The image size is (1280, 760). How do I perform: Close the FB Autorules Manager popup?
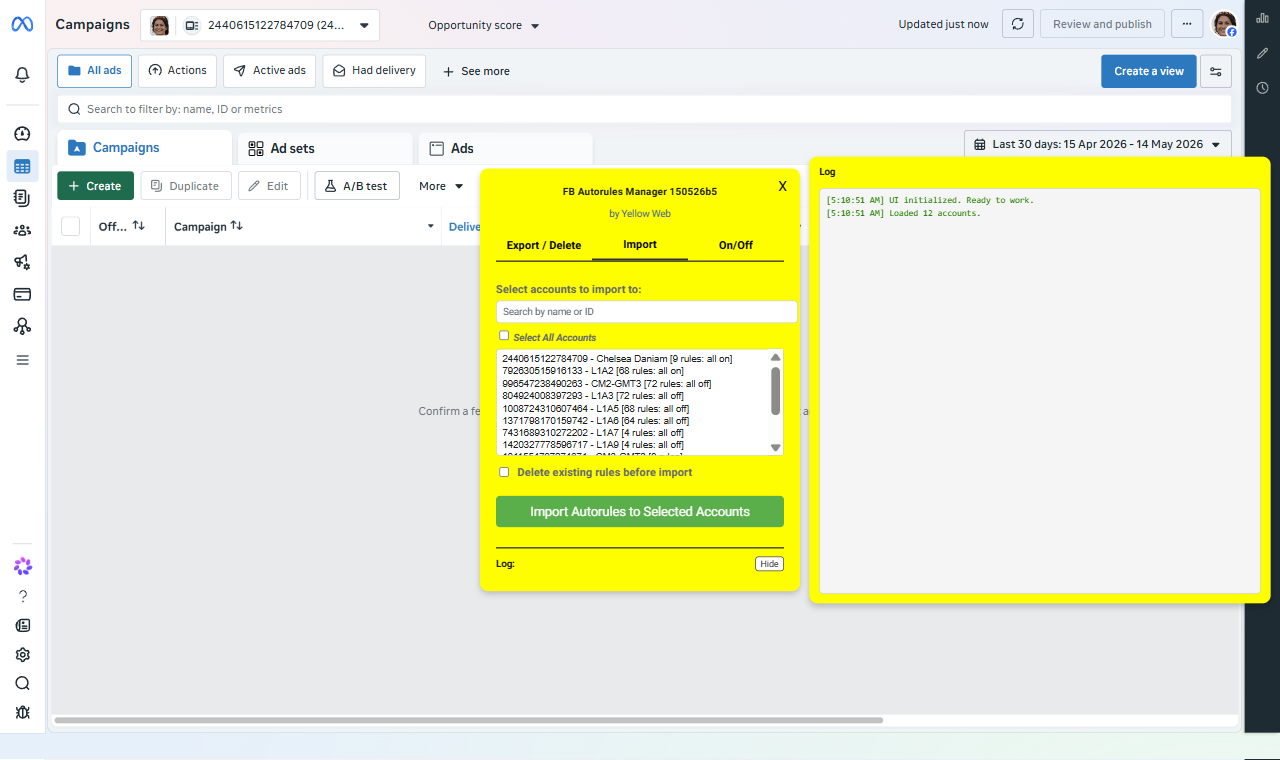pos(783,186)
